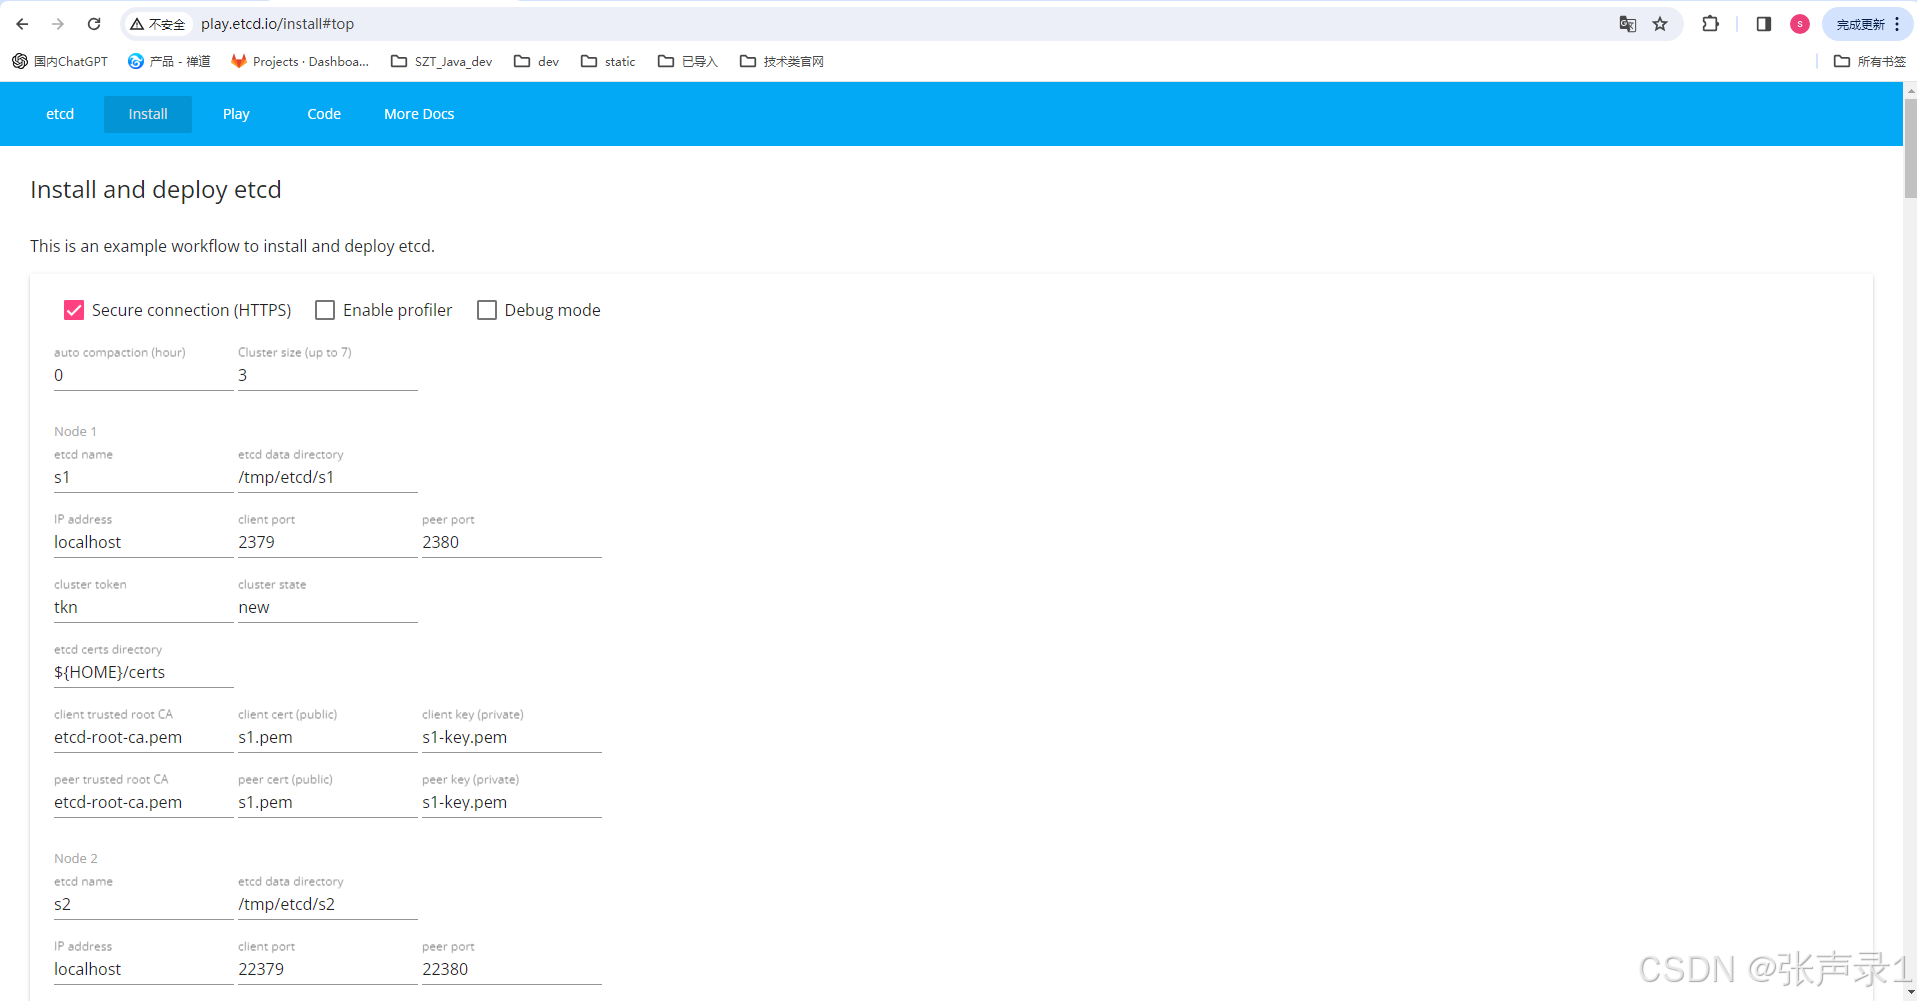The image size is (1917, 1001).
Task: Reload the play.etcd.io page
Action: [94, 24]
